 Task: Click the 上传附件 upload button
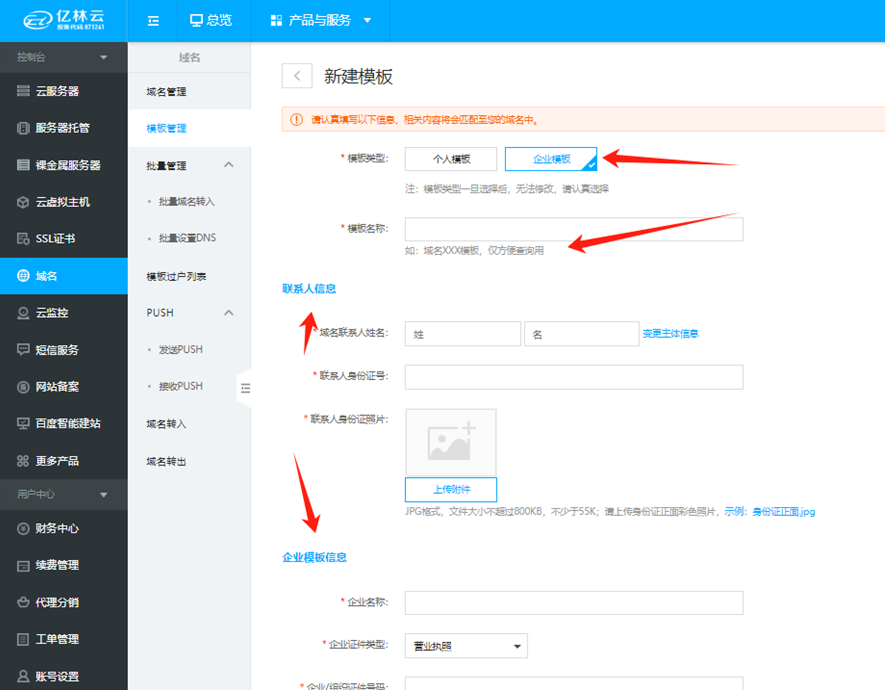coord(450,489)
